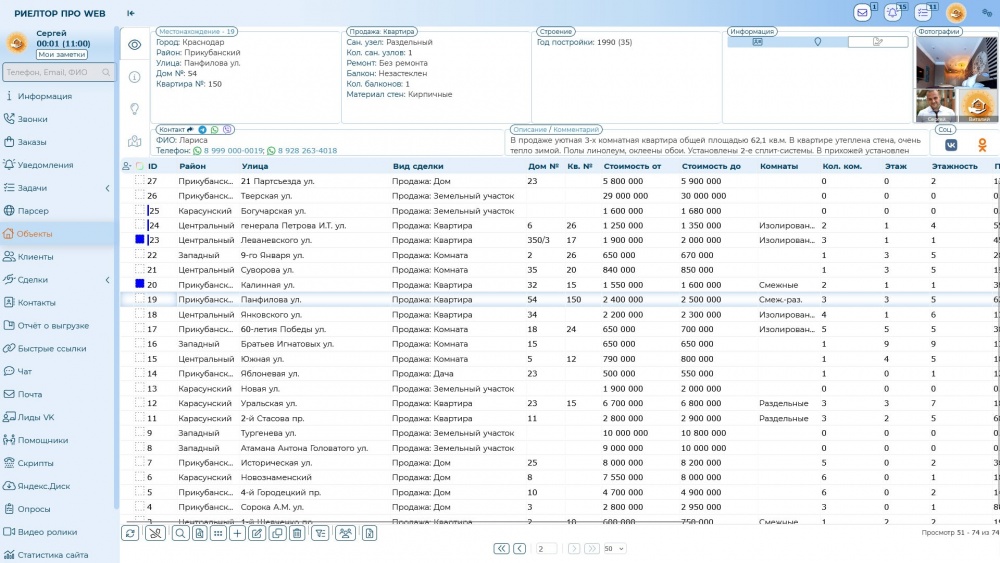Expand the Сделки sidebar submenu

(107, 280)
